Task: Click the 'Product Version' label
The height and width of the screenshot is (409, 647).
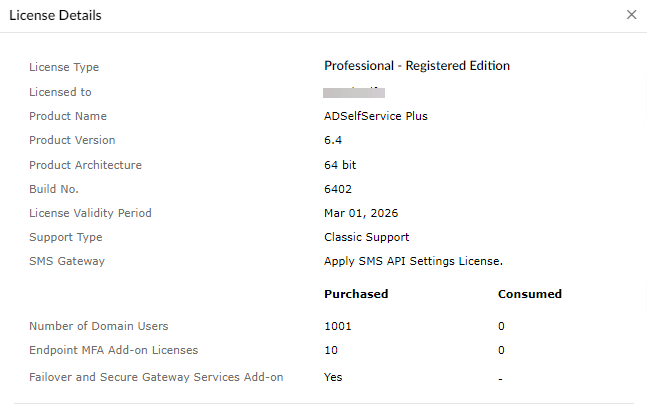Action: click(x=72, y=140)
